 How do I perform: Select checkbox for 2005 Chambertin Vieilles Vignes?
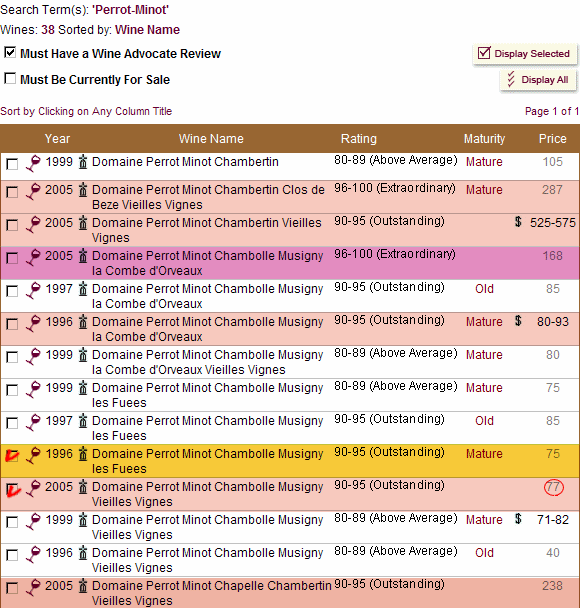pos(12,225)
